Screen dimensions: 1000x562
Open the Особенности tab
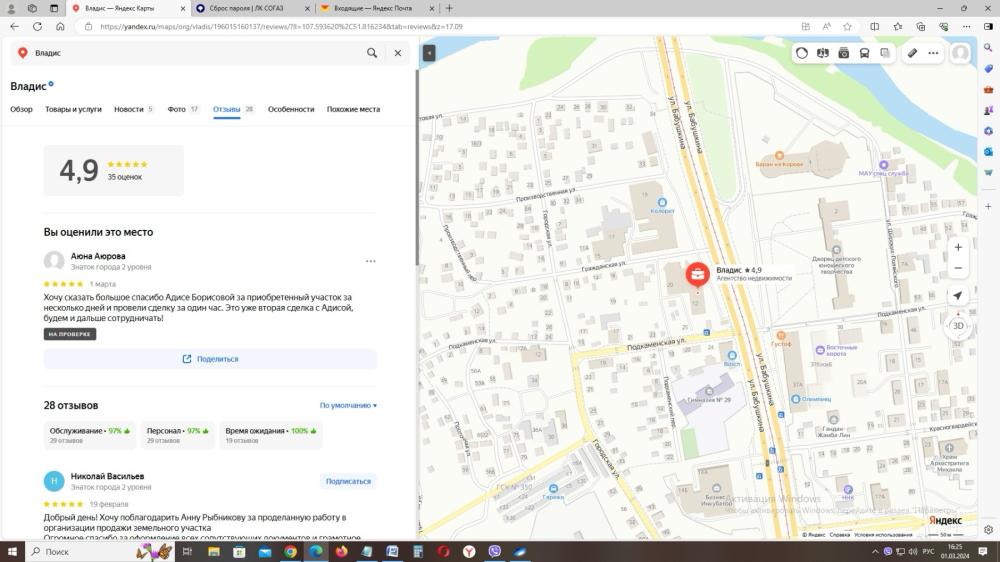tap(291, 109)
